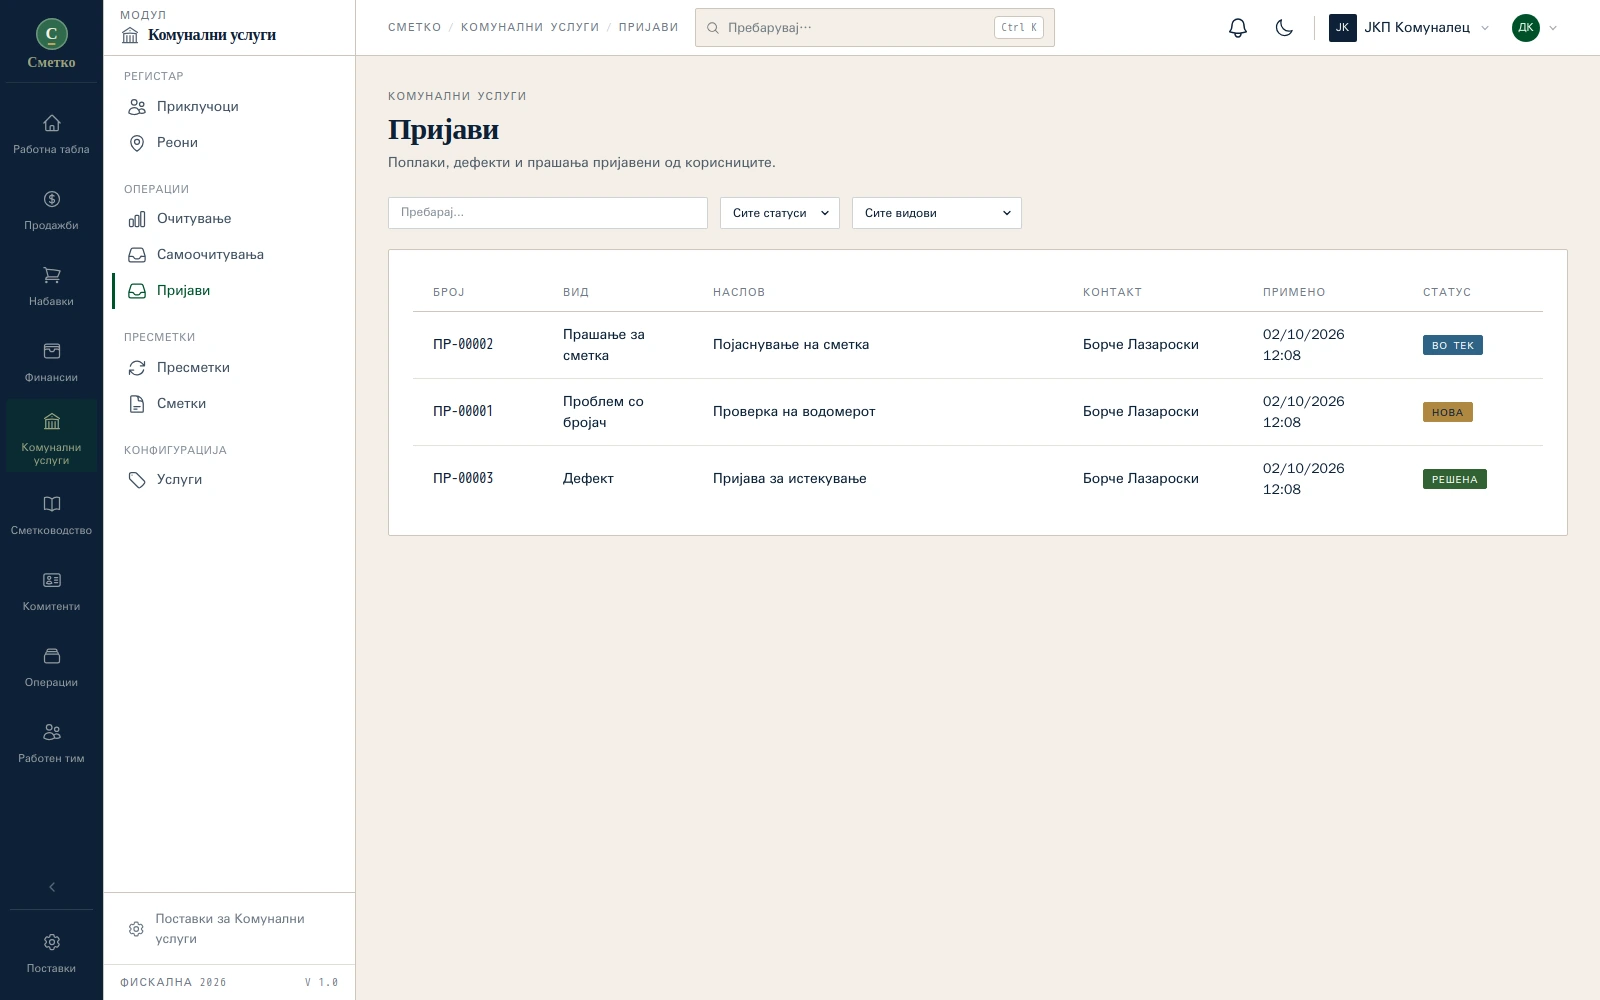Image resolution: width=1600 pixels, height=1000 pixels.
Task: Open Поставки за Комунални услуги
Action: click(x=229, y=929)
